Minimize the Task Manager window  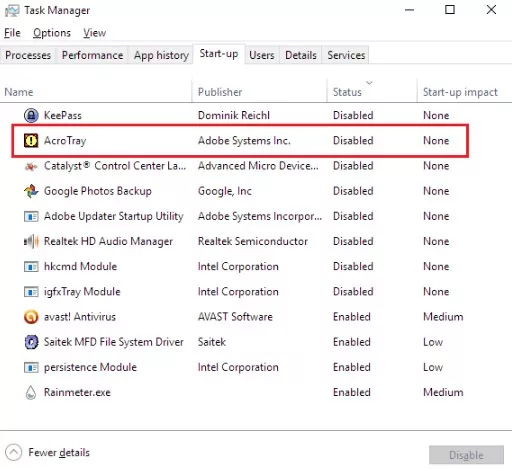click(409, 10)
